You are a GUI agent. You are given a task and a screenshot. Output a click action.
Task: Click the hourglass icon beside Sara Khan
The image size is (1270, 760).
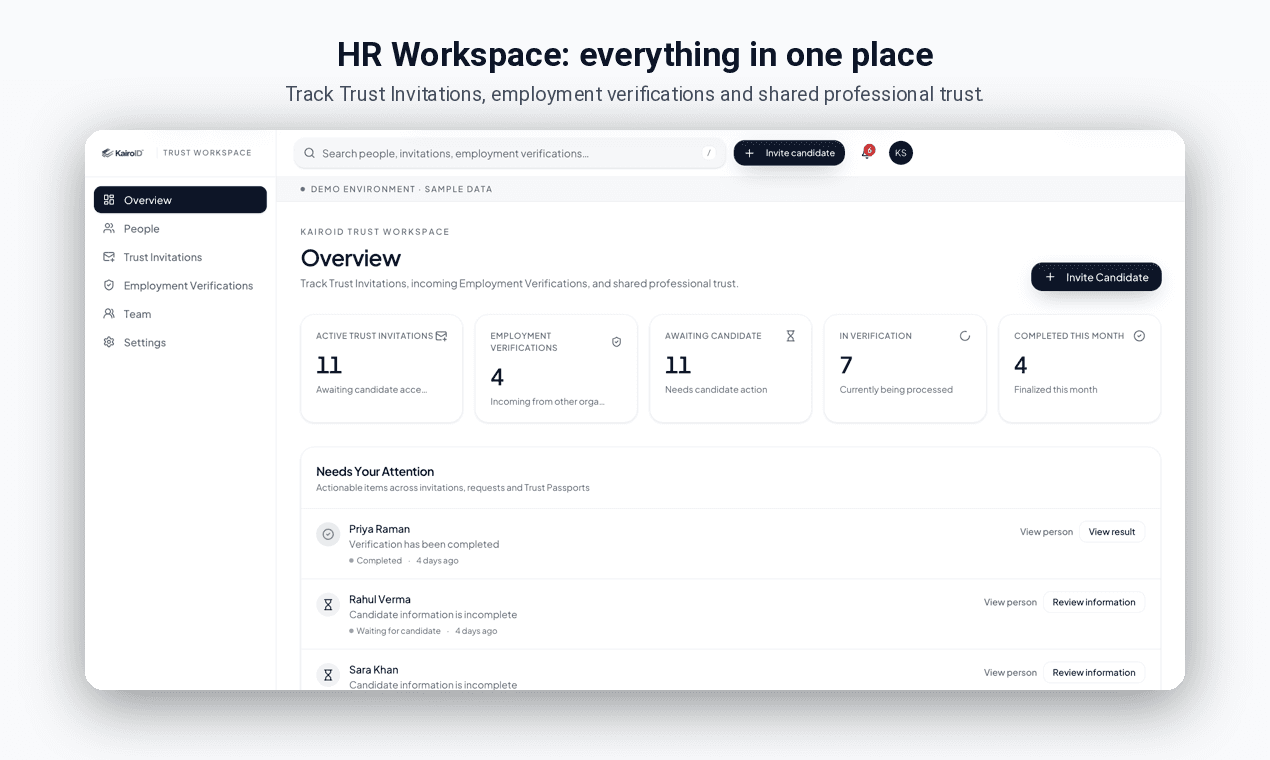[328, 674]
